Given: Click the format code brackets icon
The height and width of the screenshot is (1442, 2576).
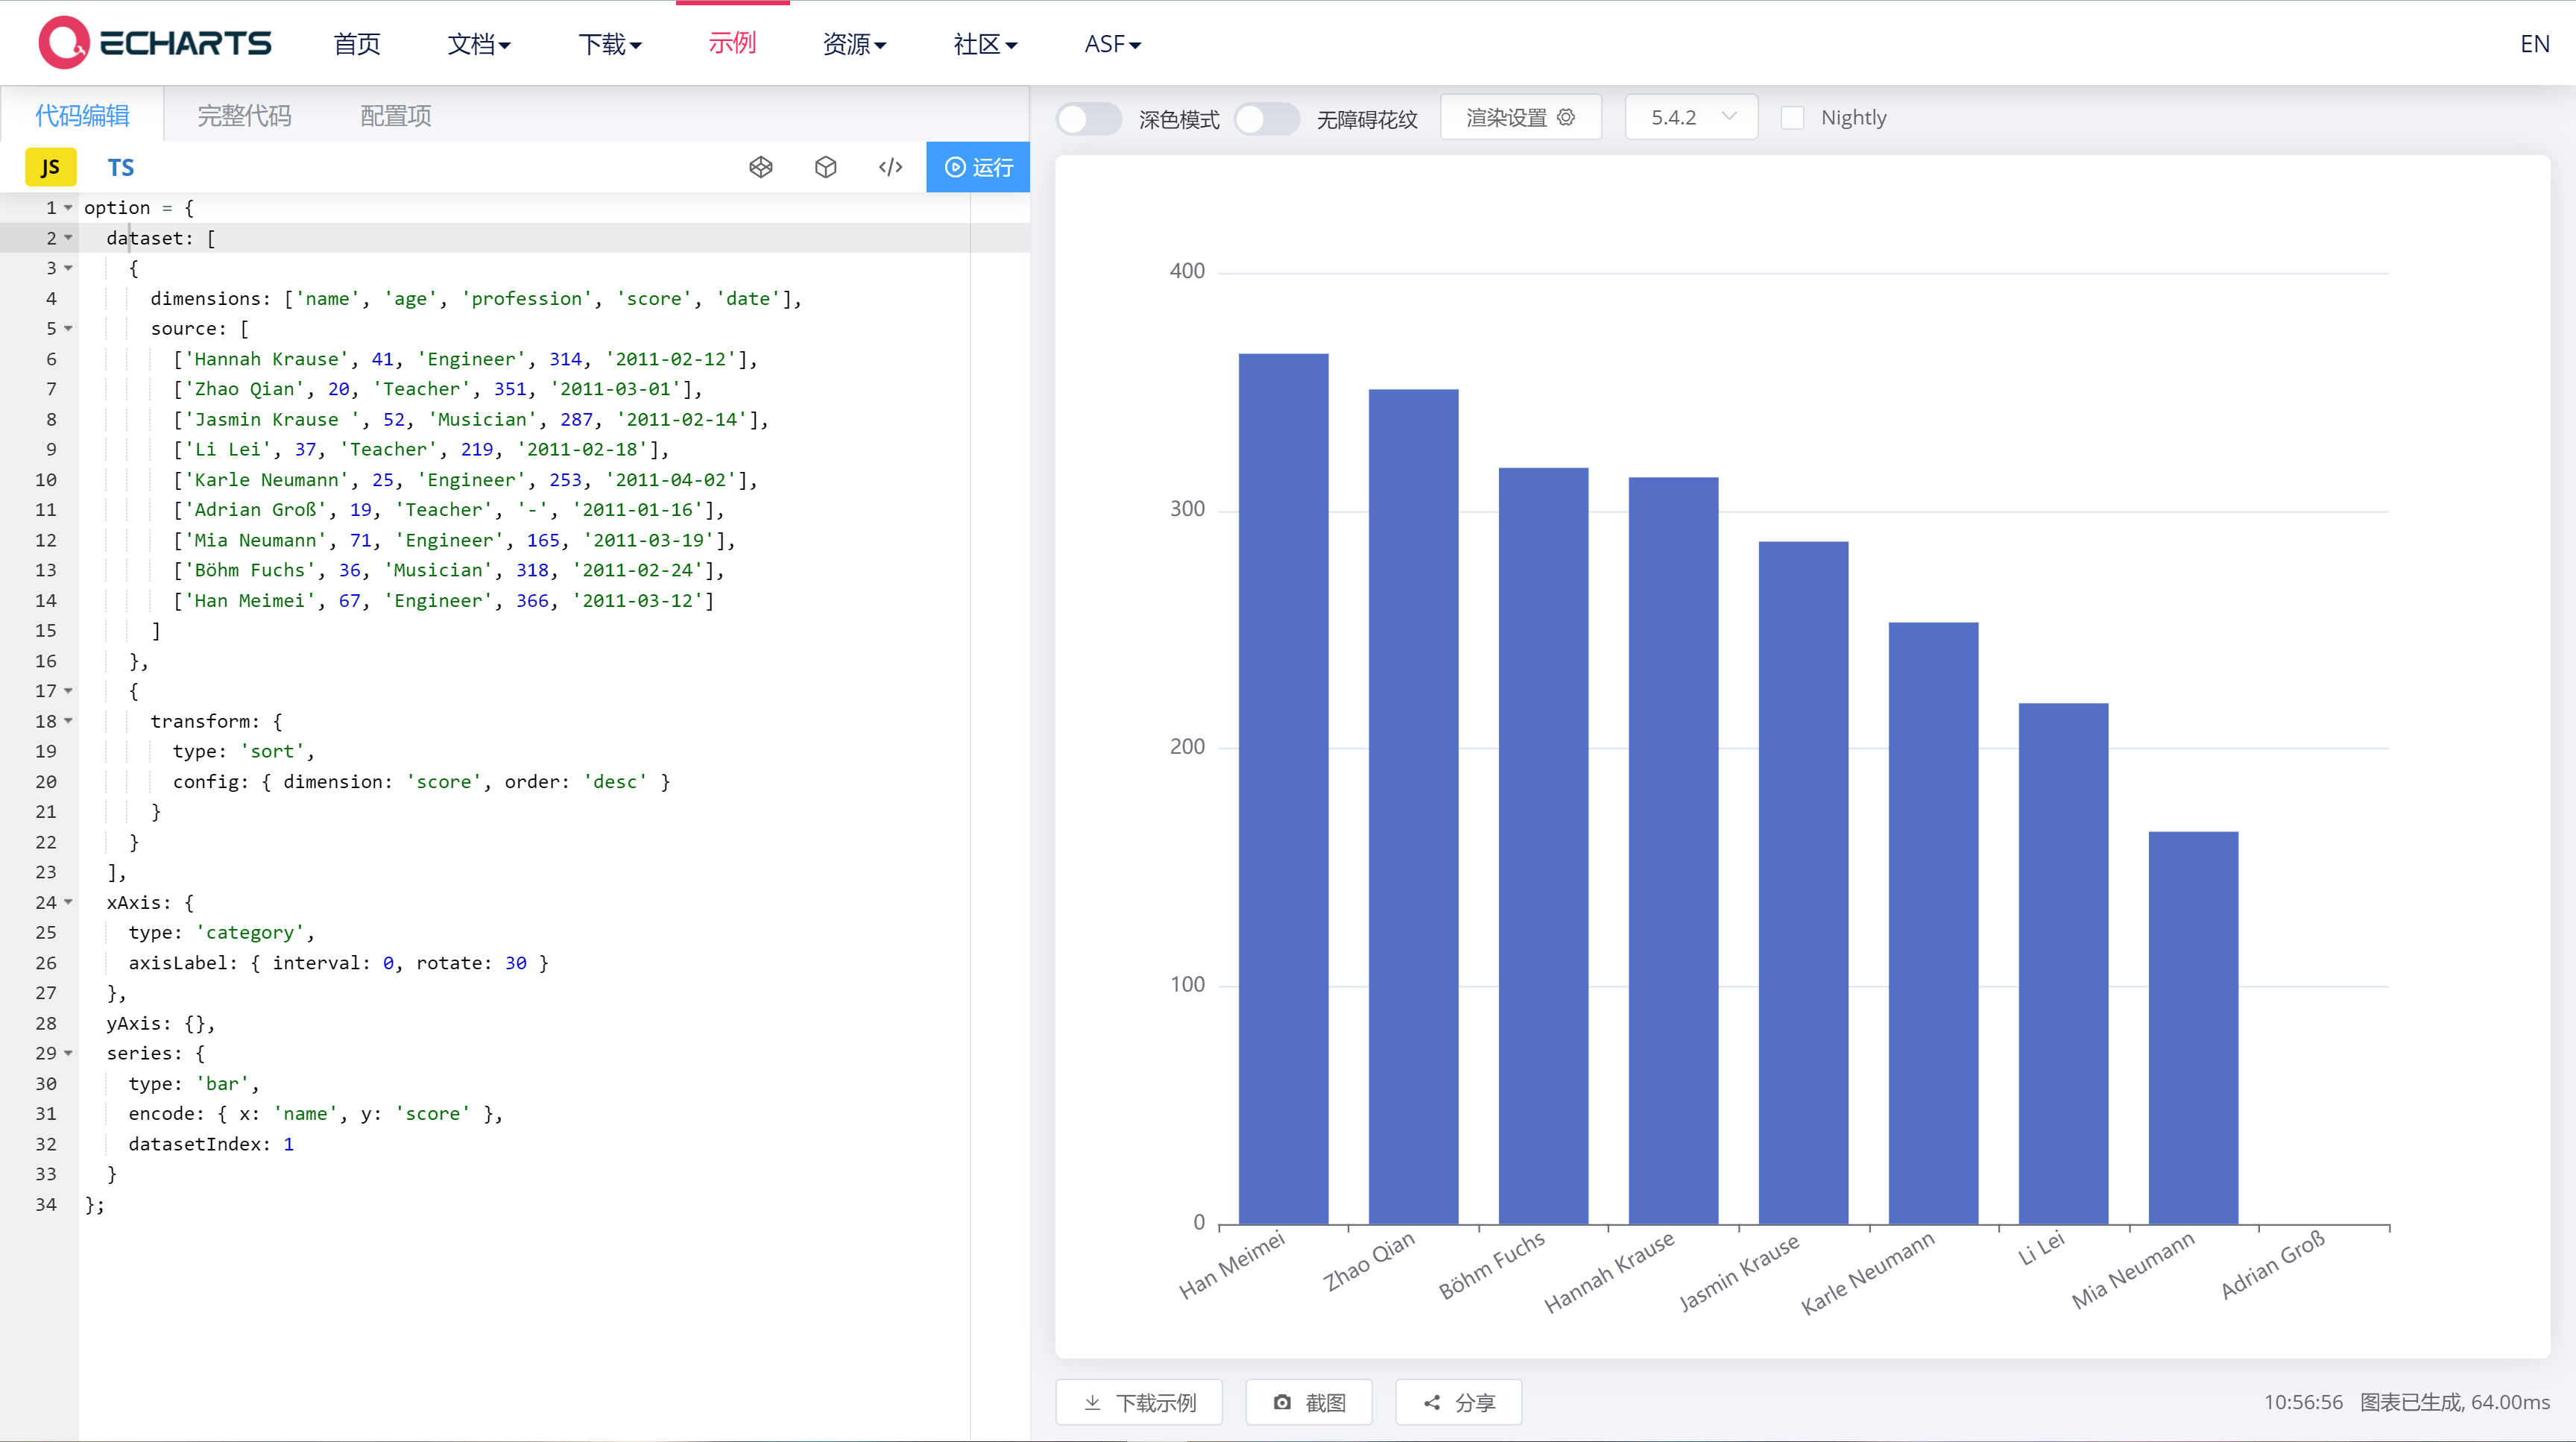Looking at the screenshot, I should click(x=890, y=167).
